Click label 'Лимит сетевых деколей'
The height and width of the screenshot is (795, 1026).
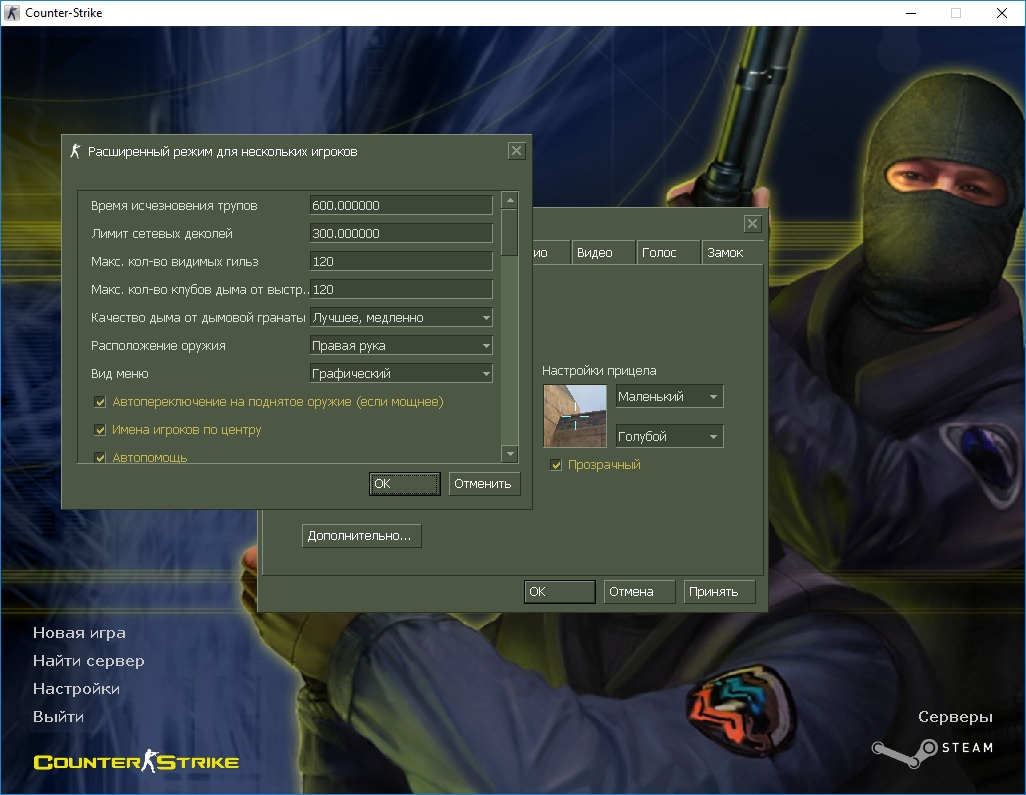162,234
